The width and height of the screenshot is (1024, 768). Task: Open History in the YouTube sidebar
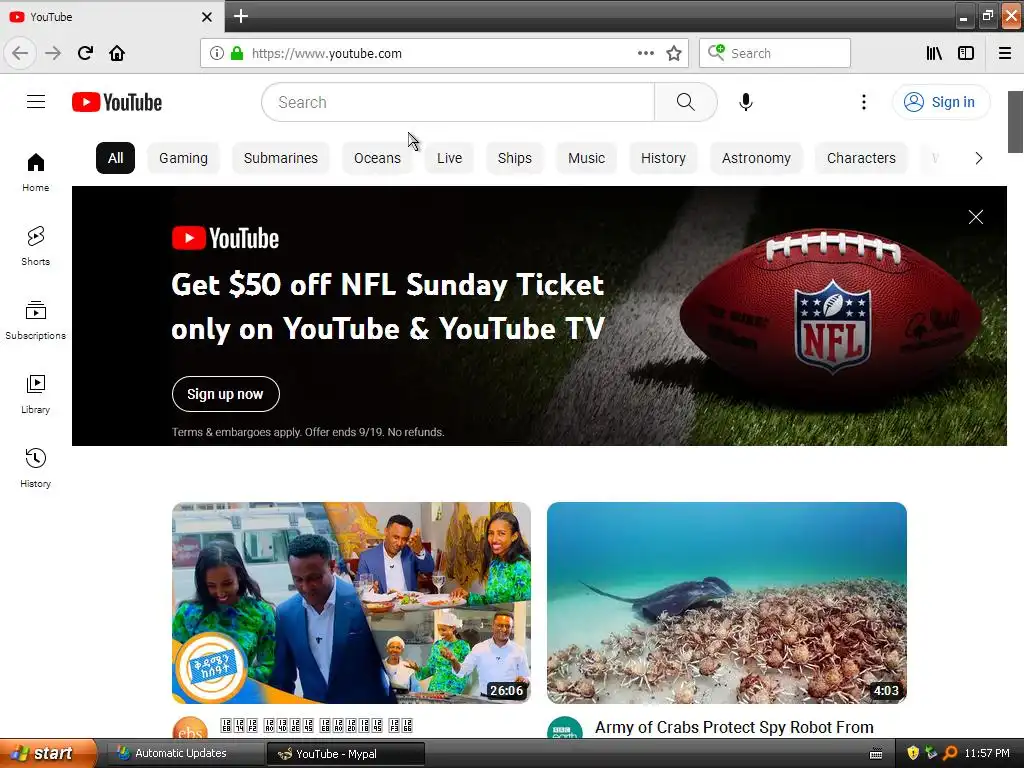click(x=36, y=468)
